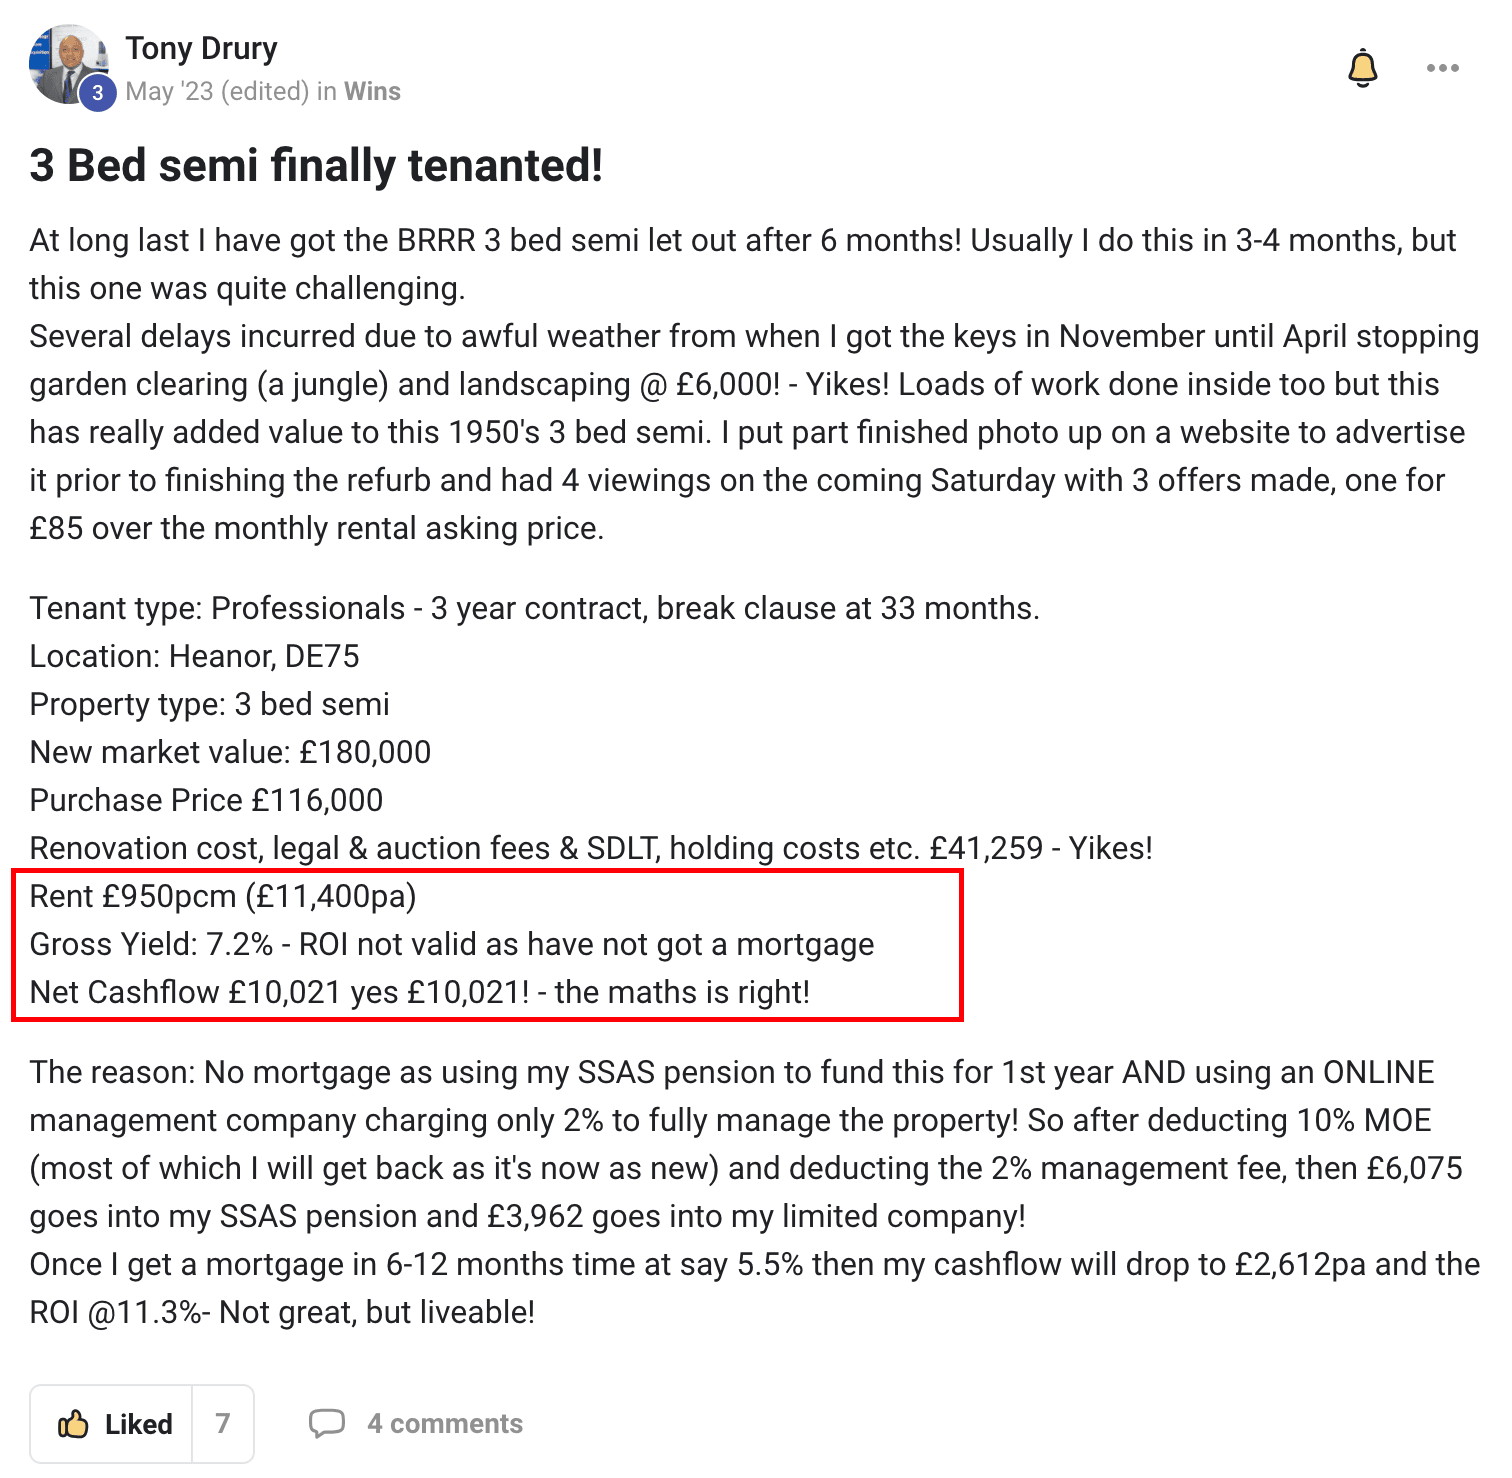
Task: Click the speech bubble comment icon
Action: click(327, 1423)
